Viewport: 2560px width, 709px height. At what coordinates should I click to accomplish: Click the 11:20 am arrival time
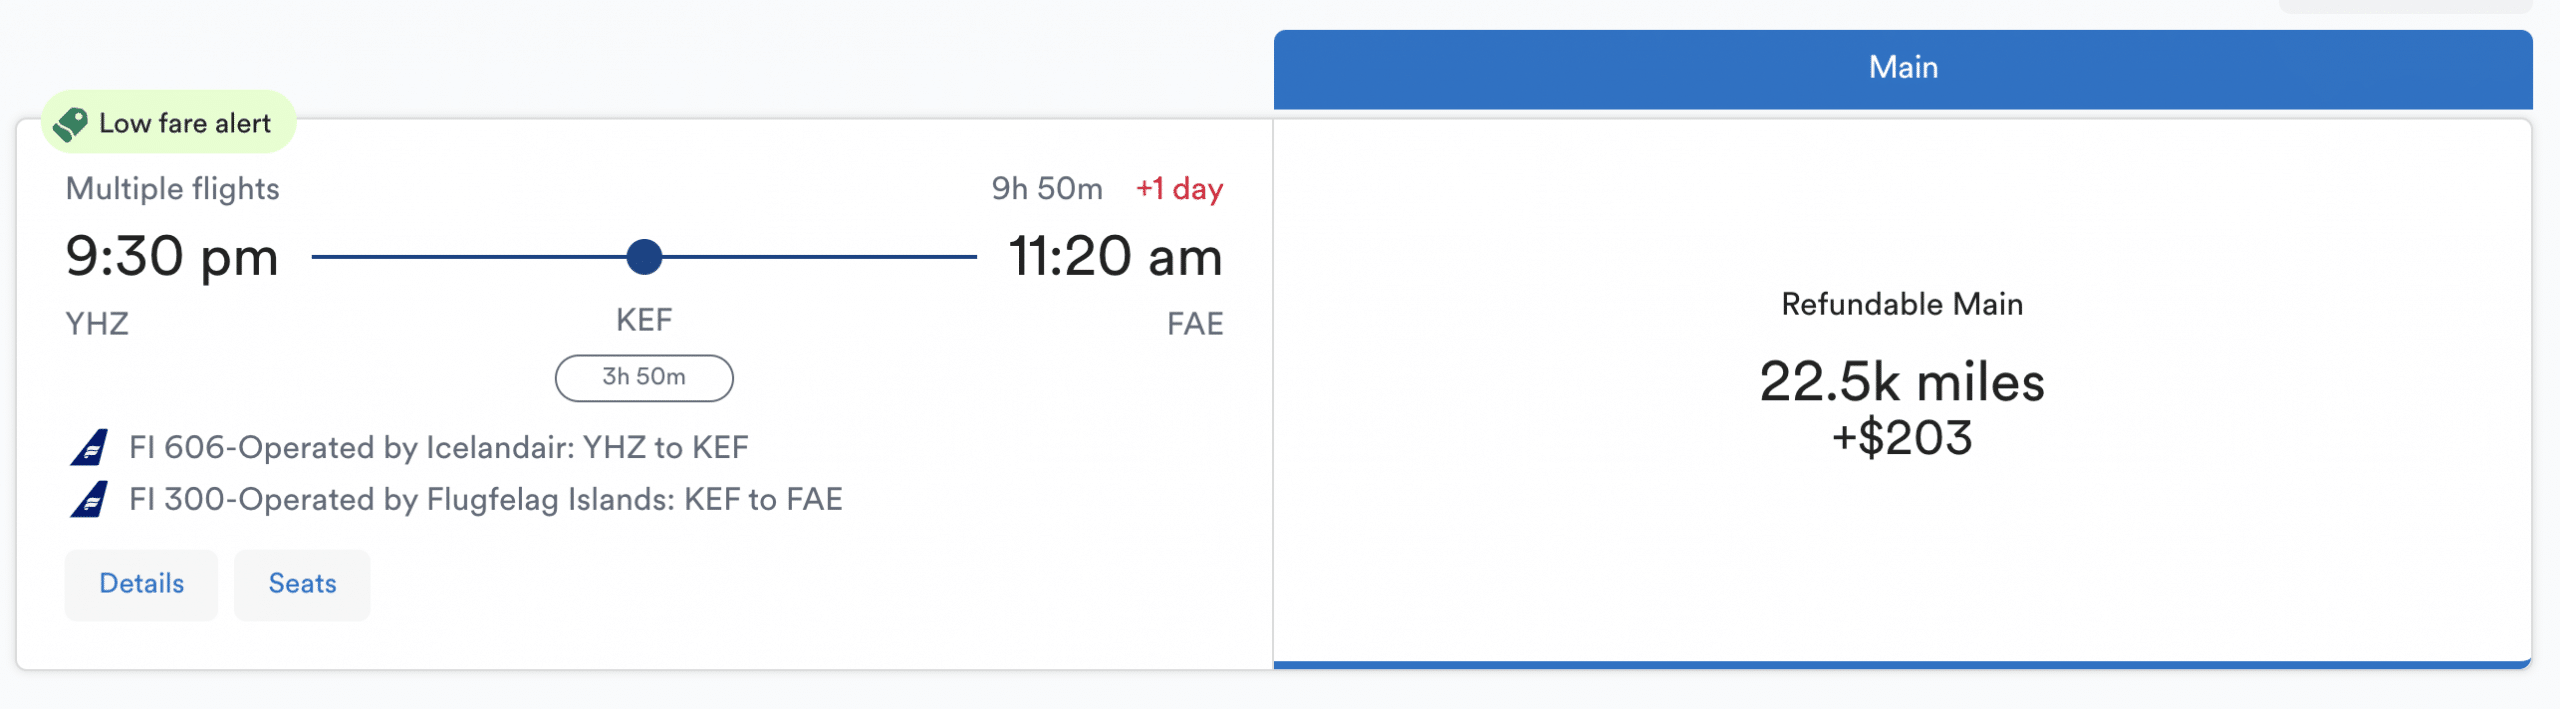click(1115, 257)
